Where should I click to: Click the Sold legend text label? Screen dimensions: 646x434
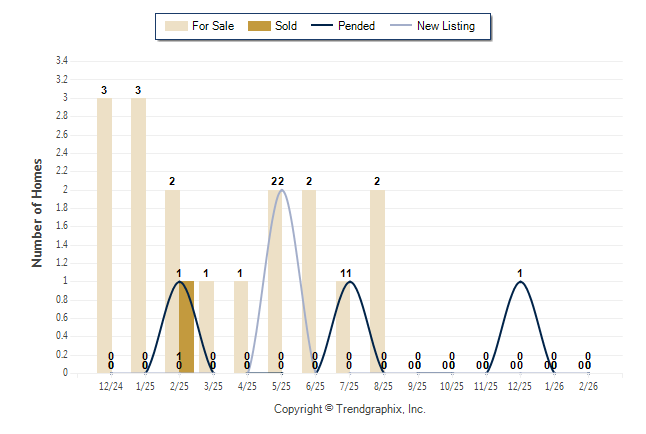[x=286, y=26]
